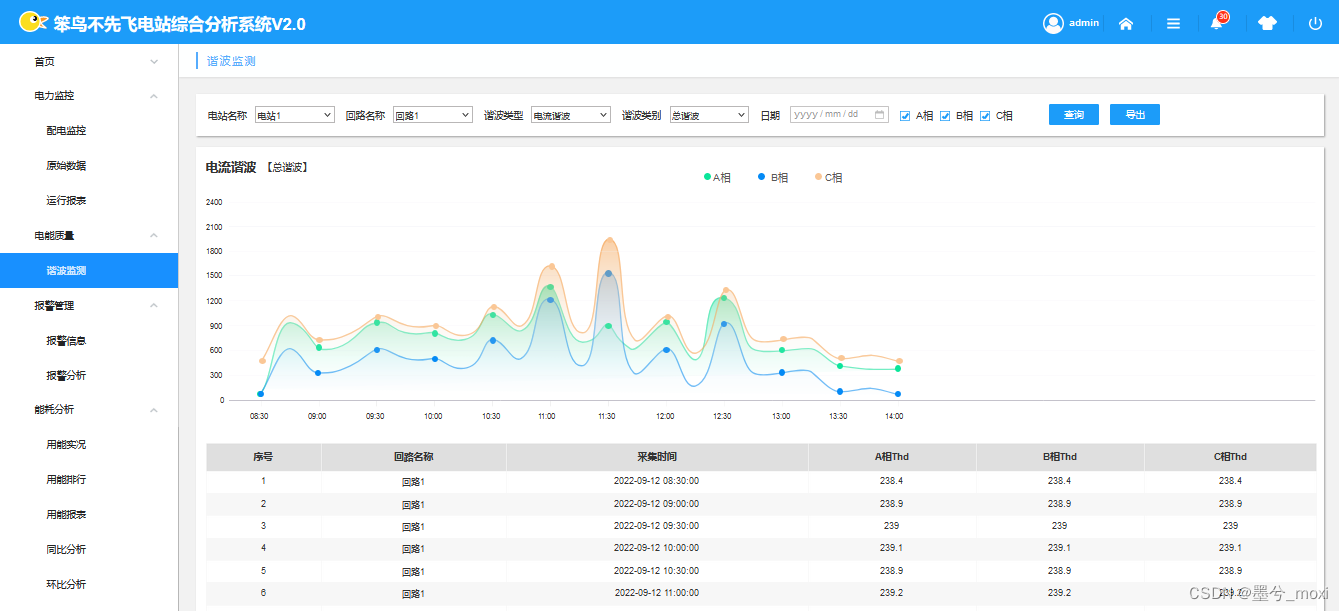The image size is (1343, 611).
Task: Click the 采集时间 column header
Action: tap(657, 457)
